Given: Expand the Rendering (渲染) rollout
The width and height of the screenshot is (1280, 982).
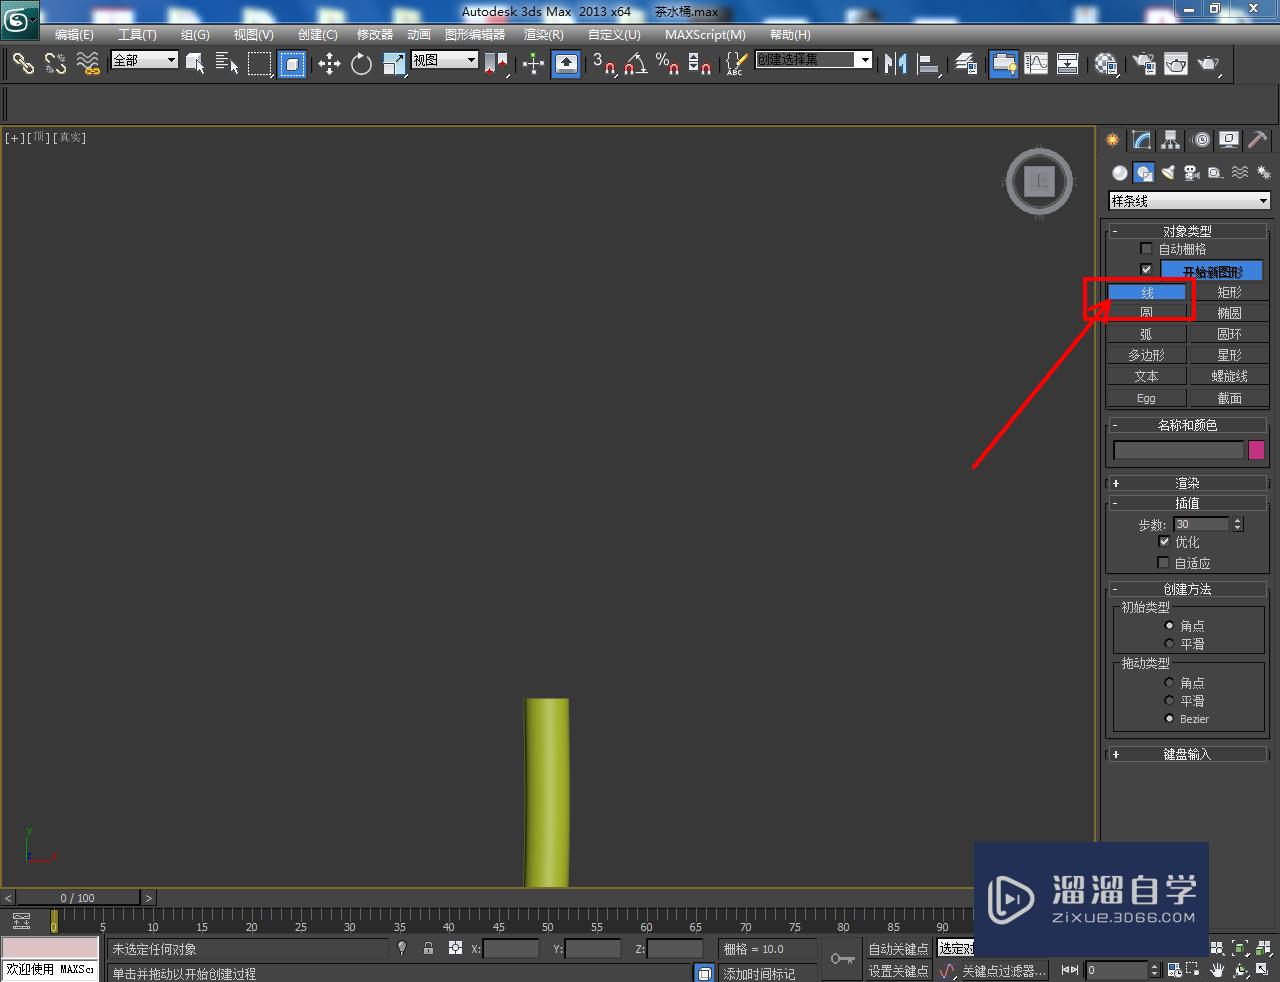Looking at the screenshot, I should [x=1187, y=483].
